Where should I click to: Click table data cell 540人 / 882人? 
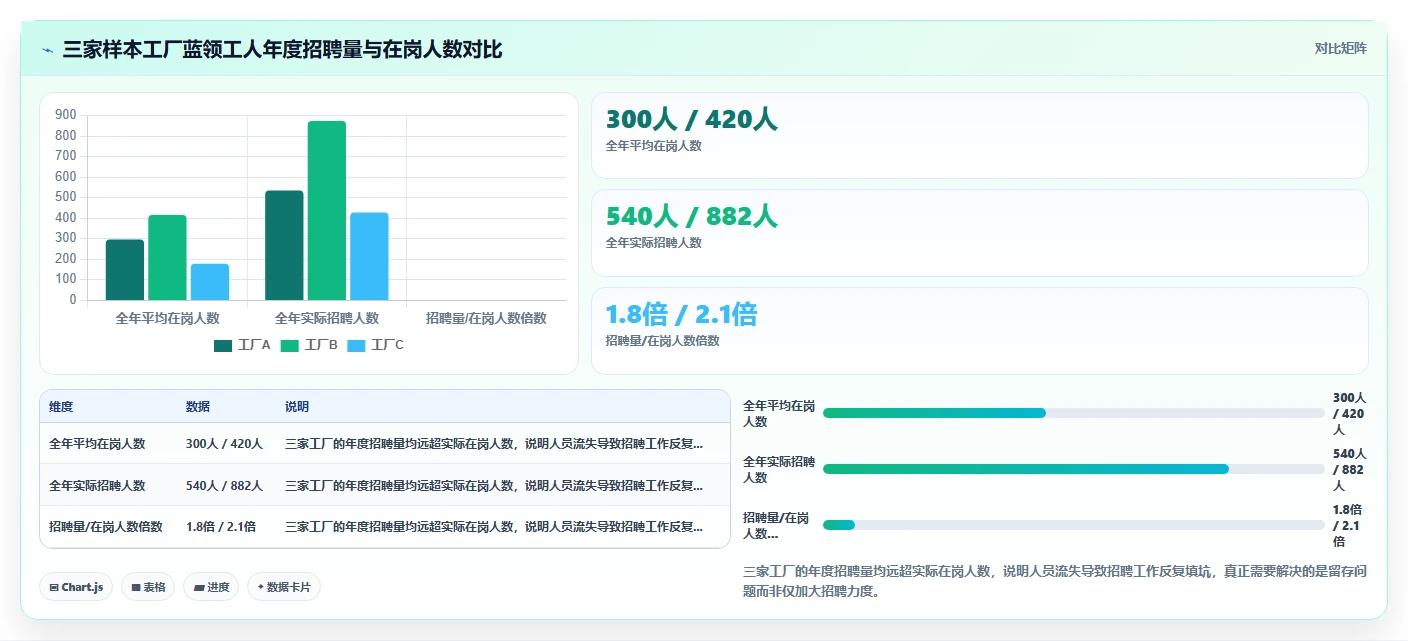point(224,486)
